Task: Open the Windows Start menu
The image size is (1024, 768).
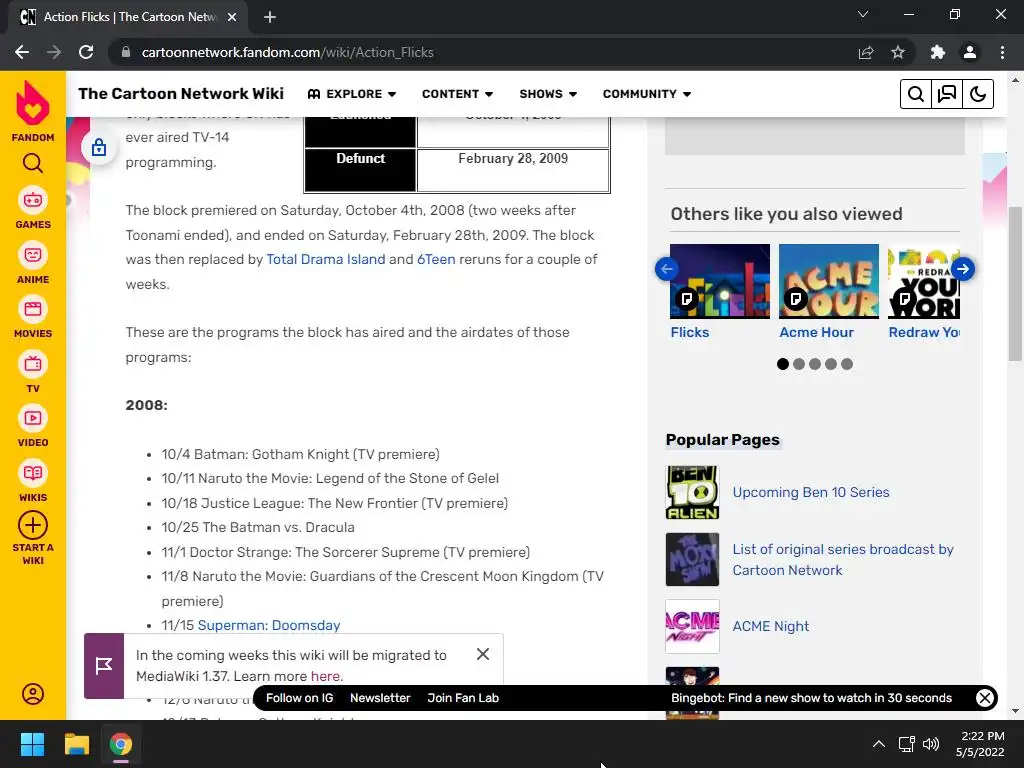Action: [x=32, y=744]
